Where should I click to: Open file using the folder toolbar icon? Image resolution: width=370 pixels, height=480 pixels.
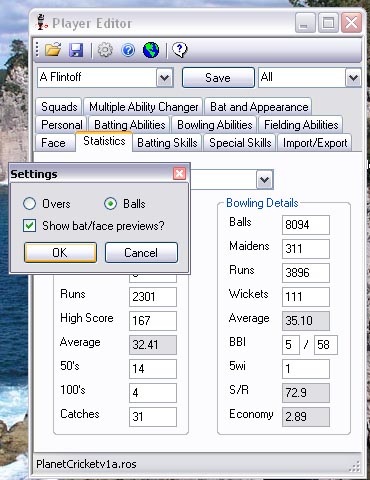(x=53, y=50)
